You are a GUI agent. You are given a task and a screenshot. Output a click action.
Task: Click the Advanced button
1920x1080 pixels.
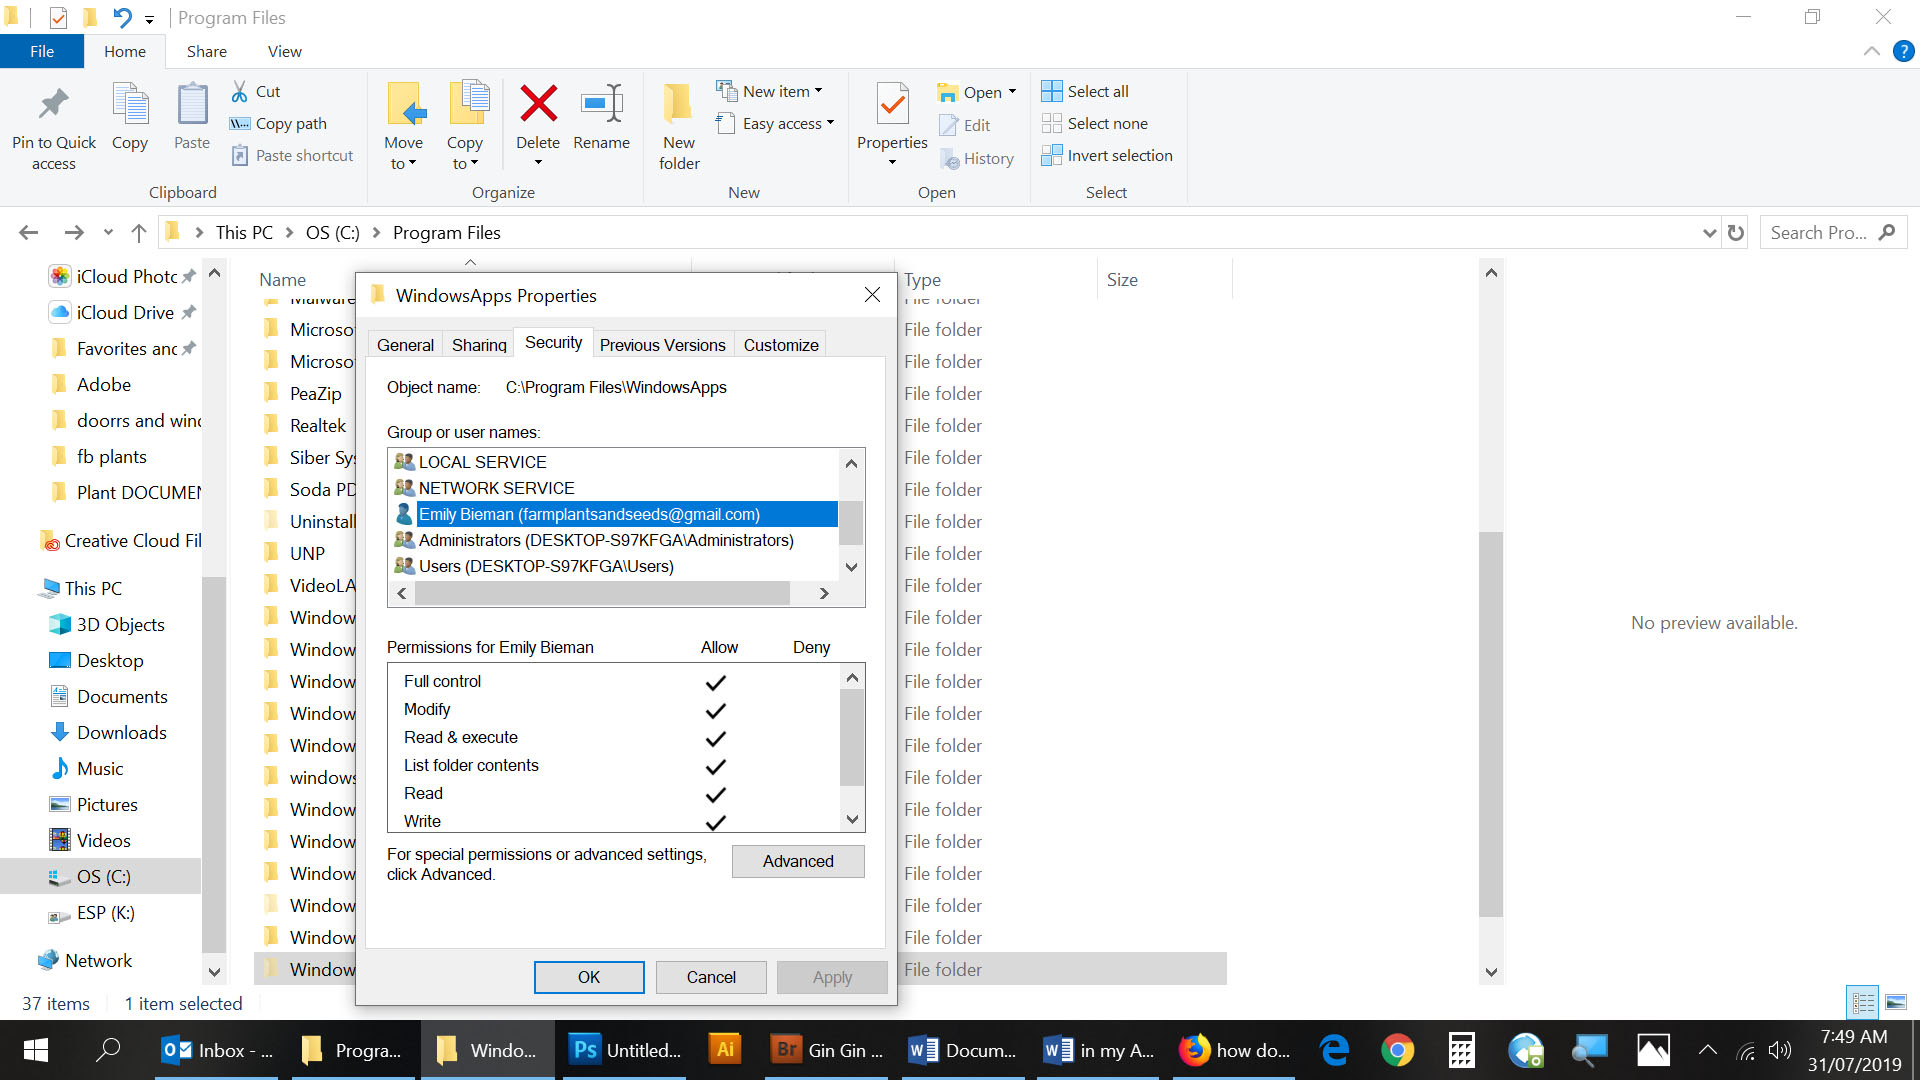[x=798, y=861]
